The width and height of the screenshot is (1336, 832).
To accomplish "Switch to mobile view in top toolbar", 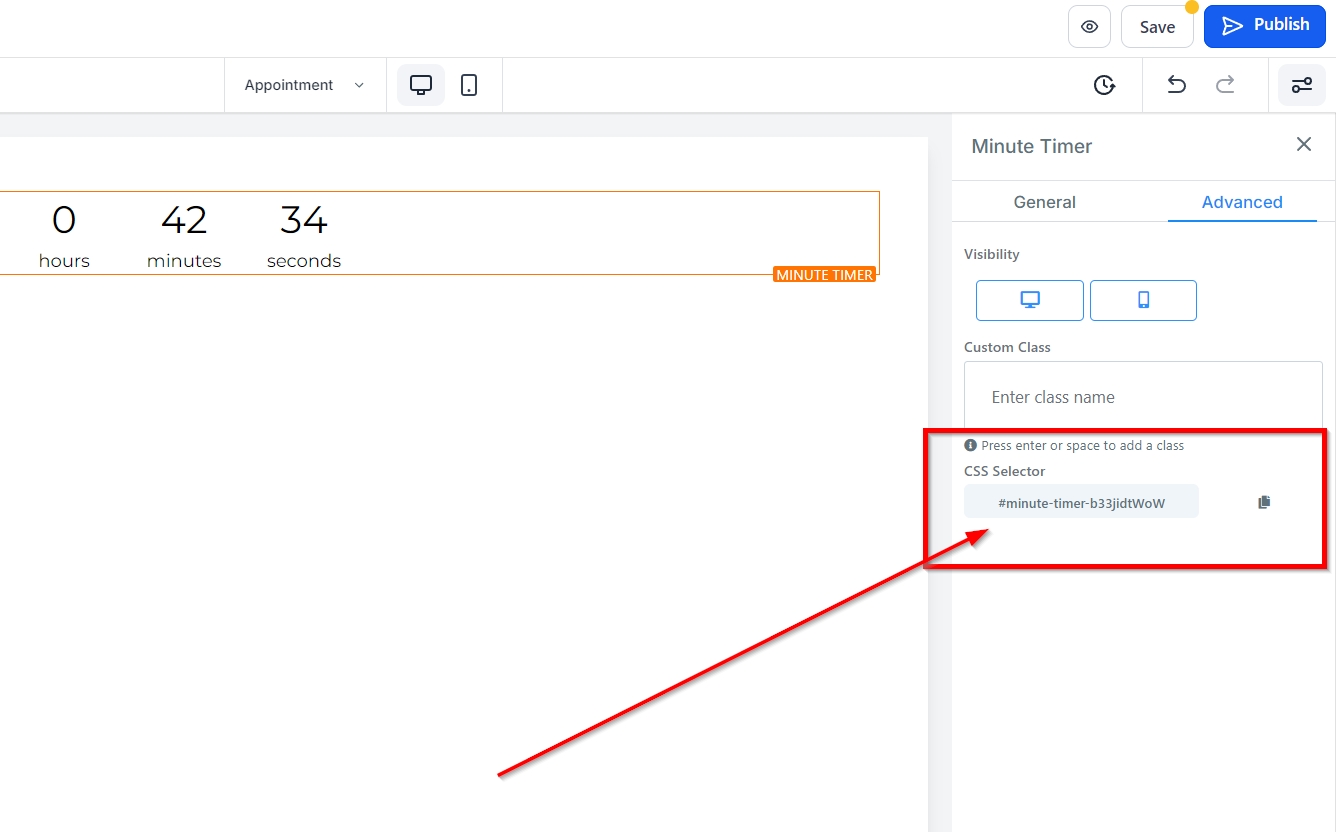I will pos(469,85).
